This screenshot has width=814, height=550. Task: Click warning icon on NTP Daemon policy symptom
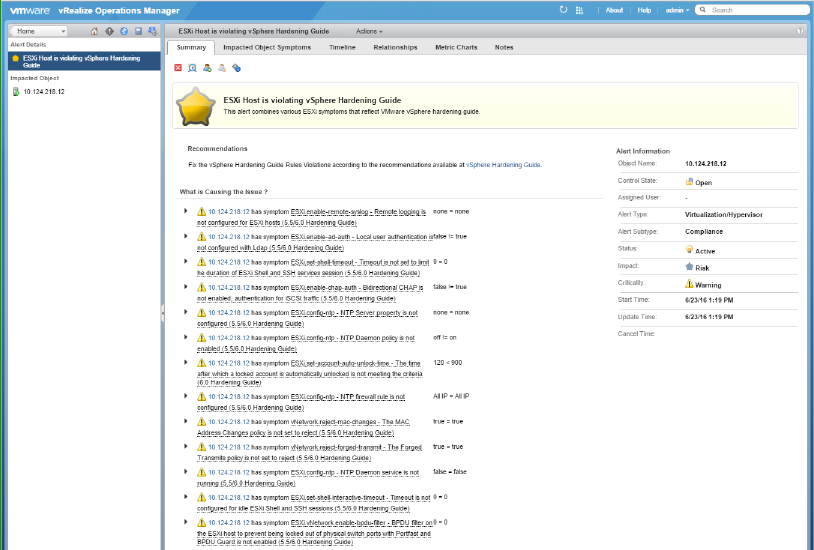point(201,338)
